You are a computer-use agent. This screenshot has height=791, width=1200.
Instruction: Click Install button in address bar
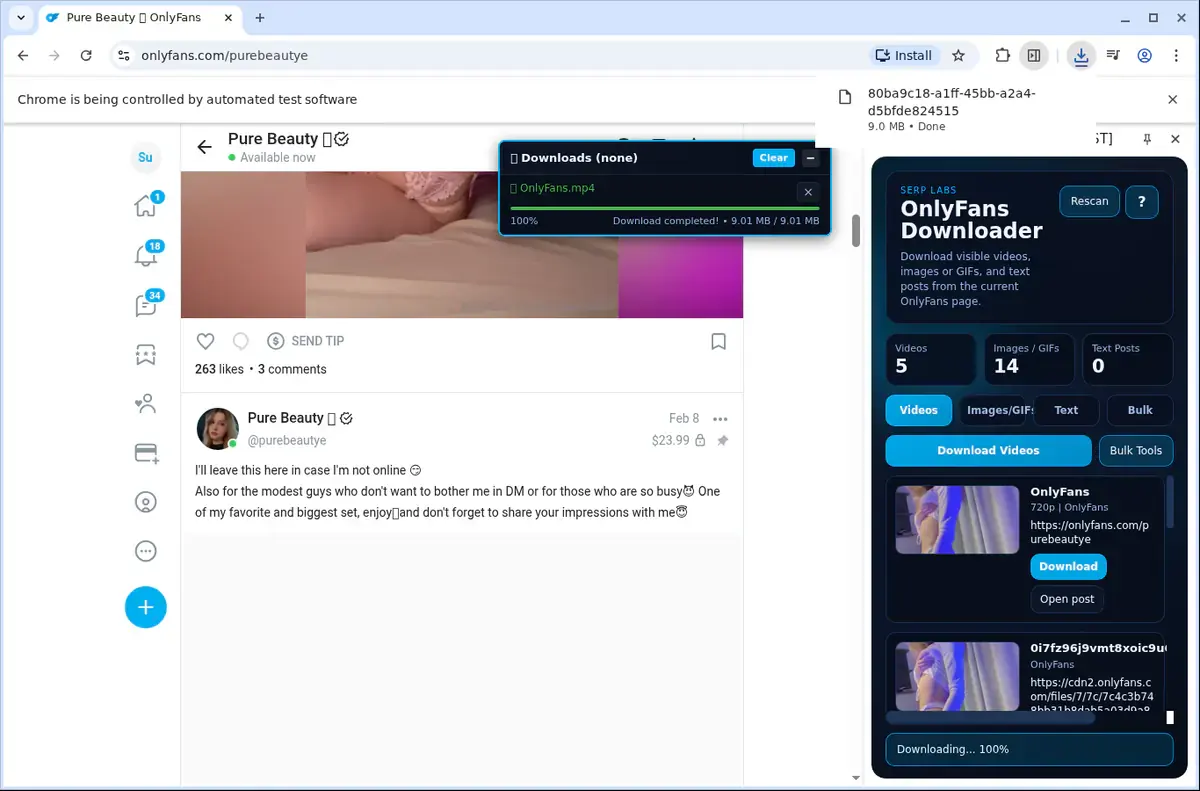[903, 56]
